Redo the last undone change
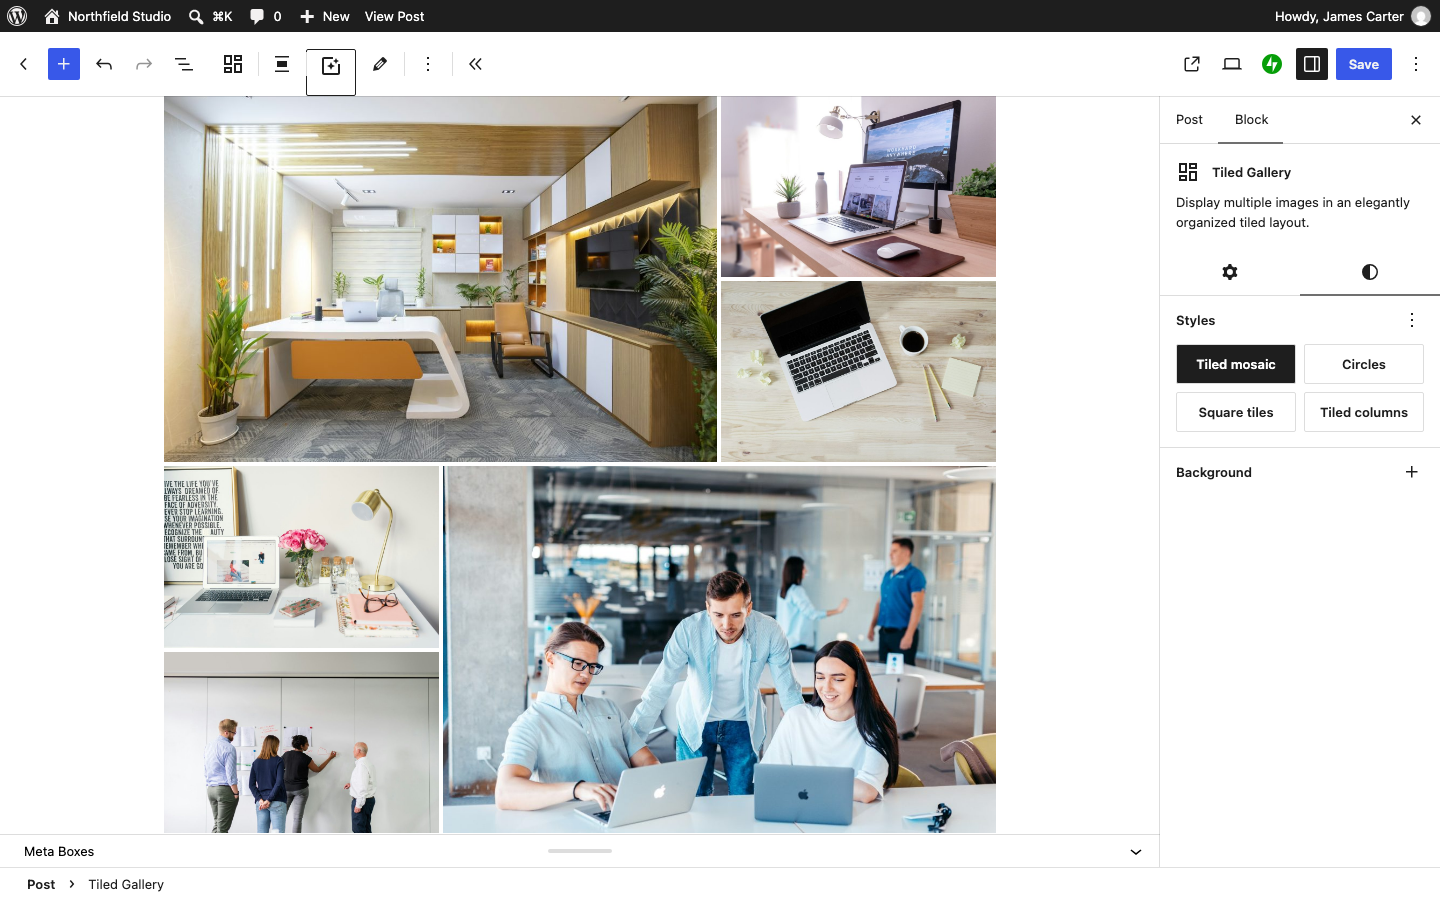Image resolution: width=1440 pixels, height=900 pixels. (144, 64)
